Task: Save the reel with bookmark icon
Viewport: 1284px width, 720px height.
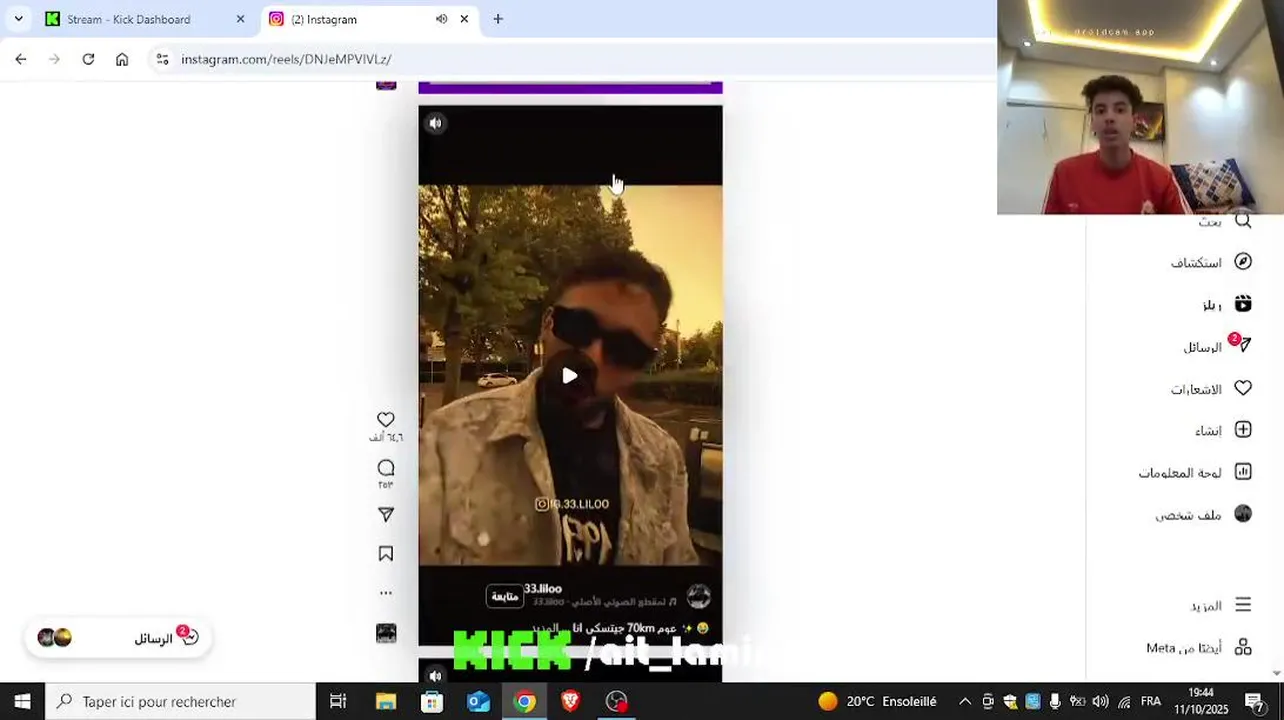Action: [x=386, y=554]
